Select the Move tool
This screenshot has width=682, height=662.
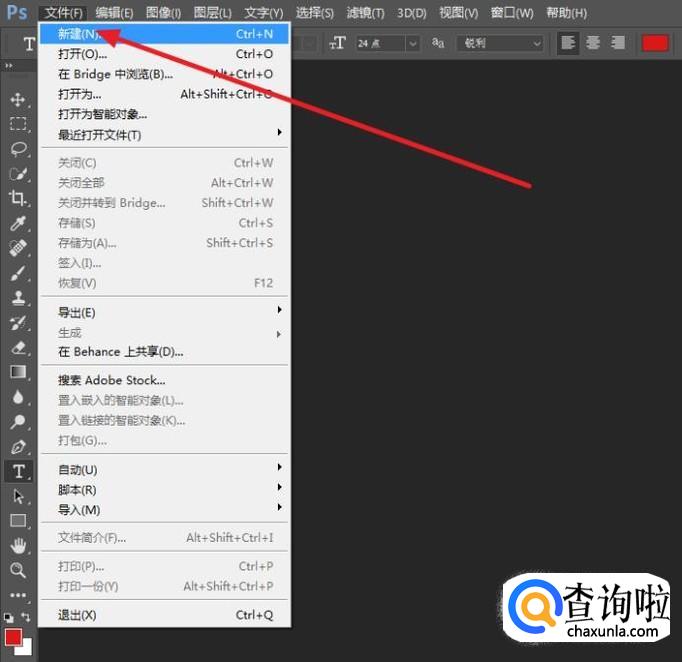(18, 99)
